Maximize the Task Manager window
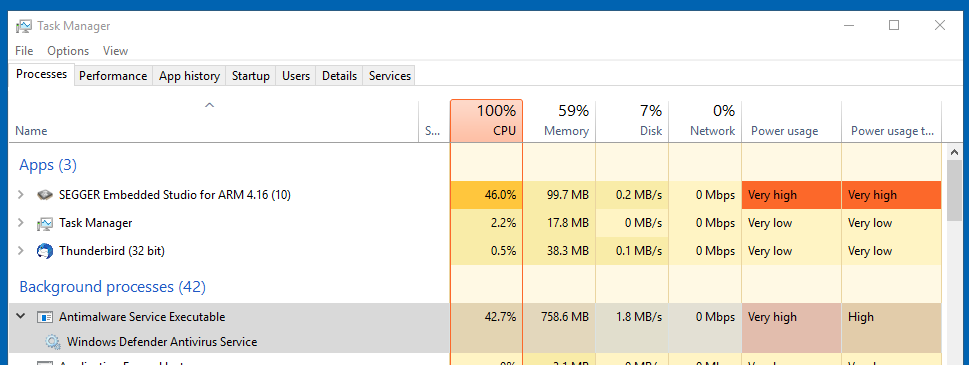 coord(894,25)
